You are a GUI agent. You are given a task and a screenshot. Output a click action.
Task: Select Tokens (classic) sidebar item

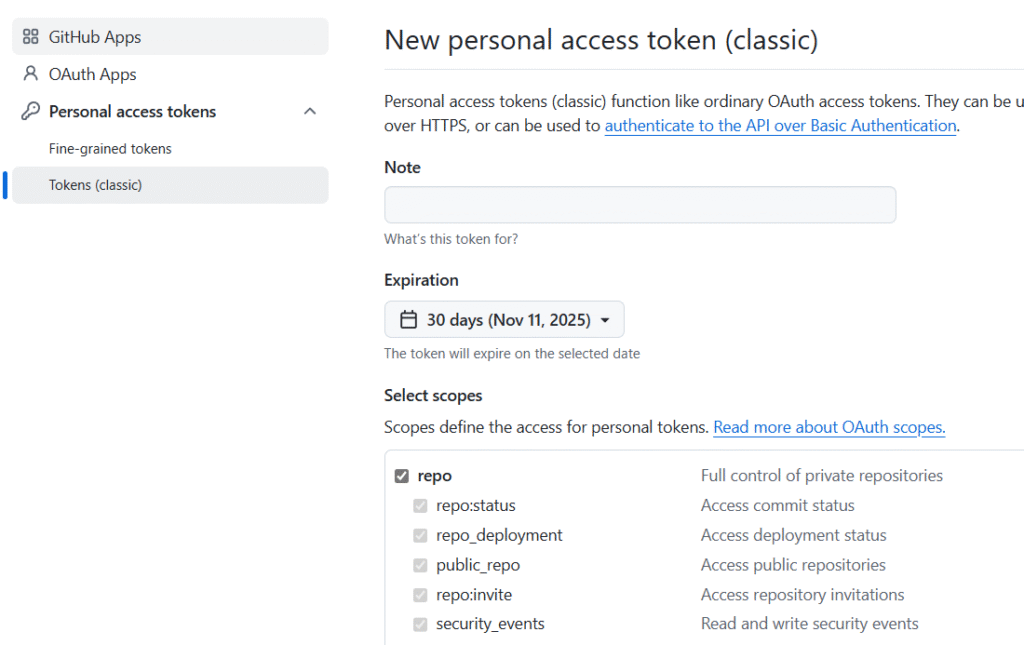pos(95,185)
